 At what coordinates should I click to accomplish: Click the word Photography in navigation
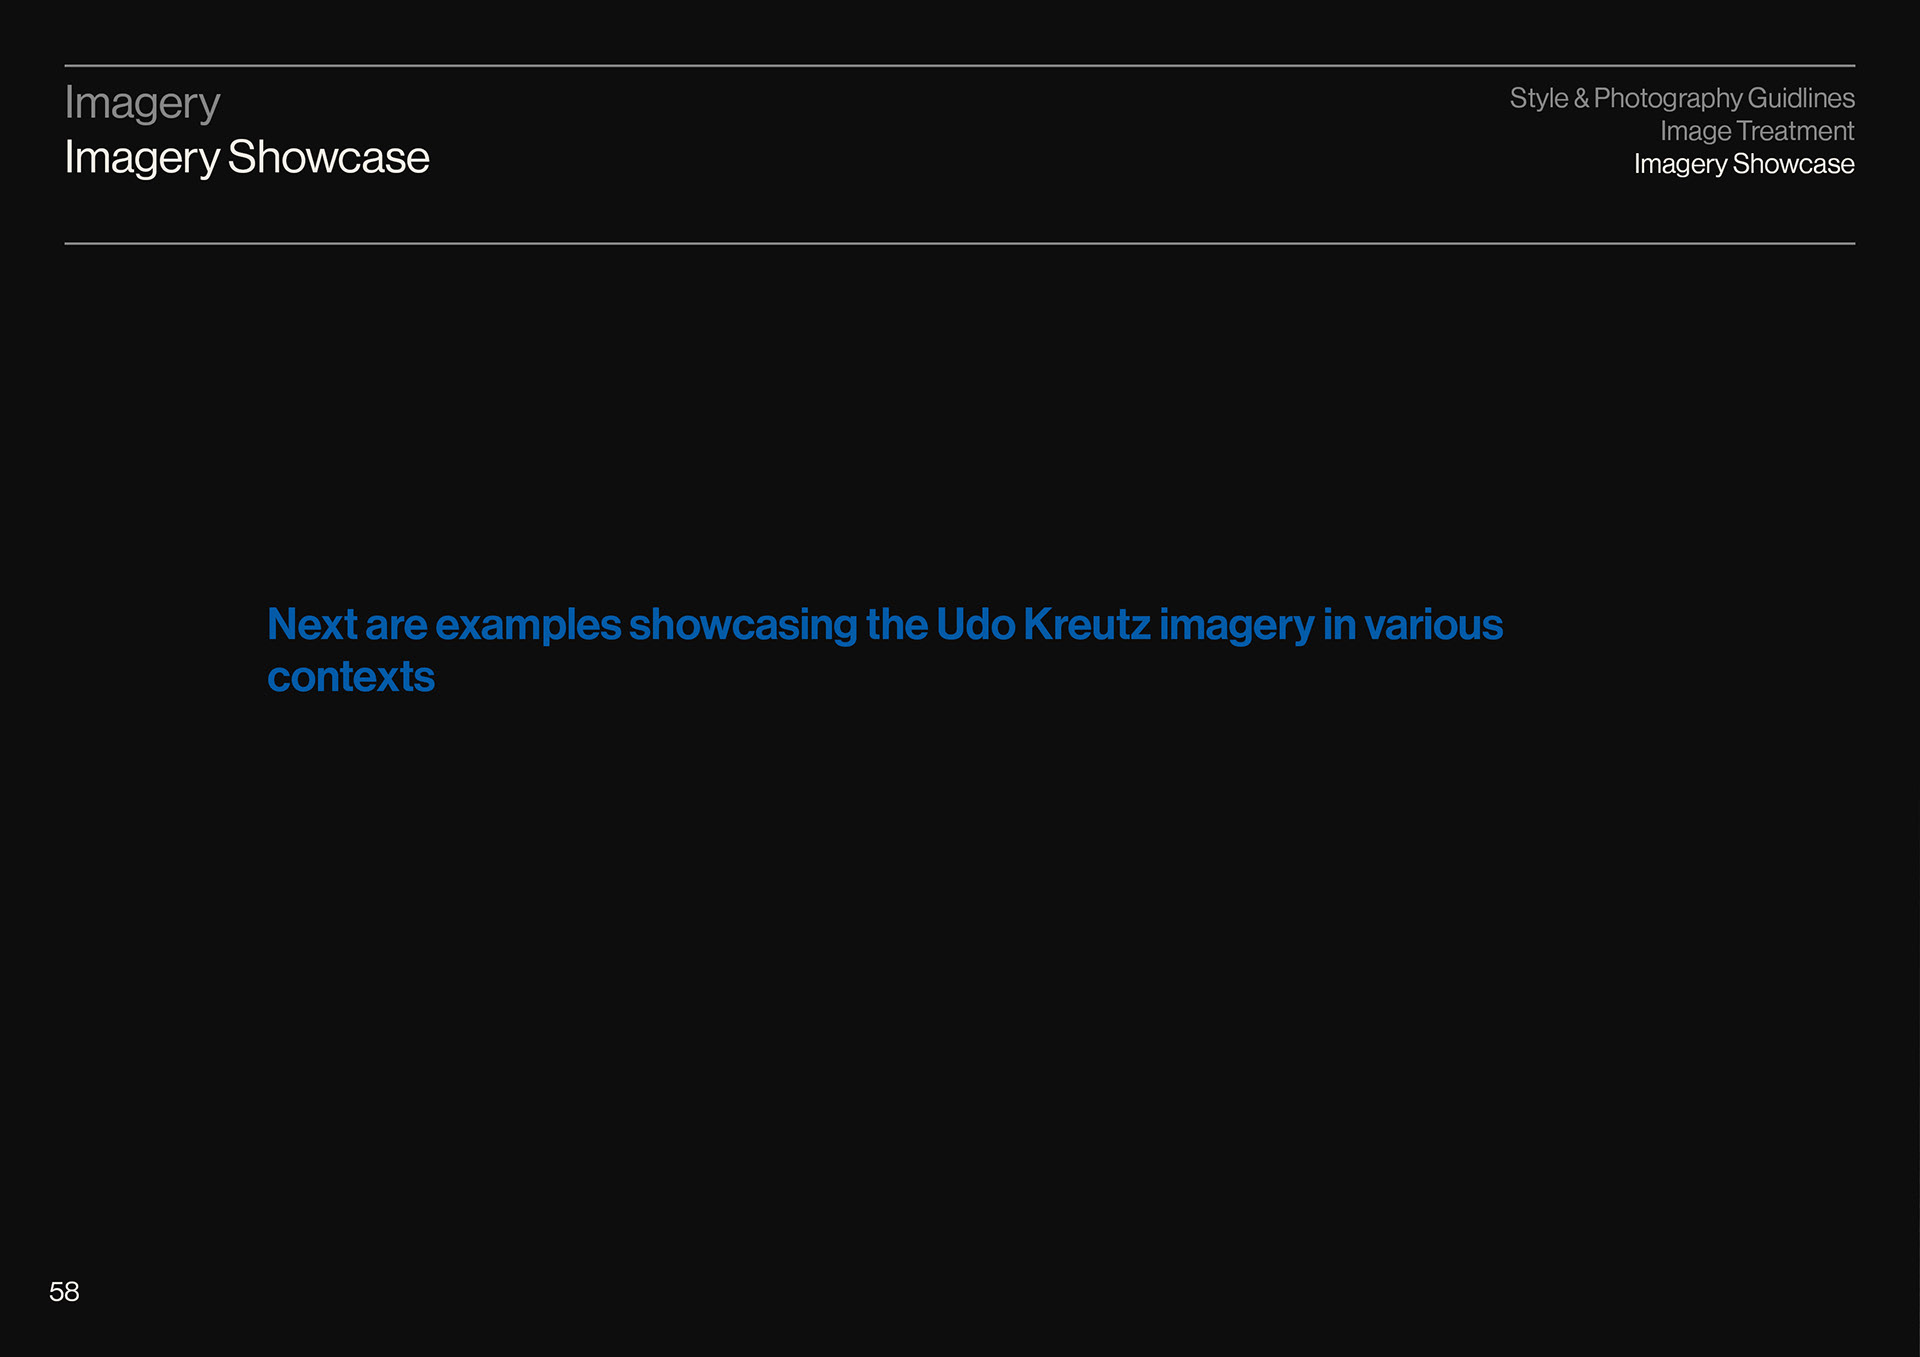coord(1668,98)
